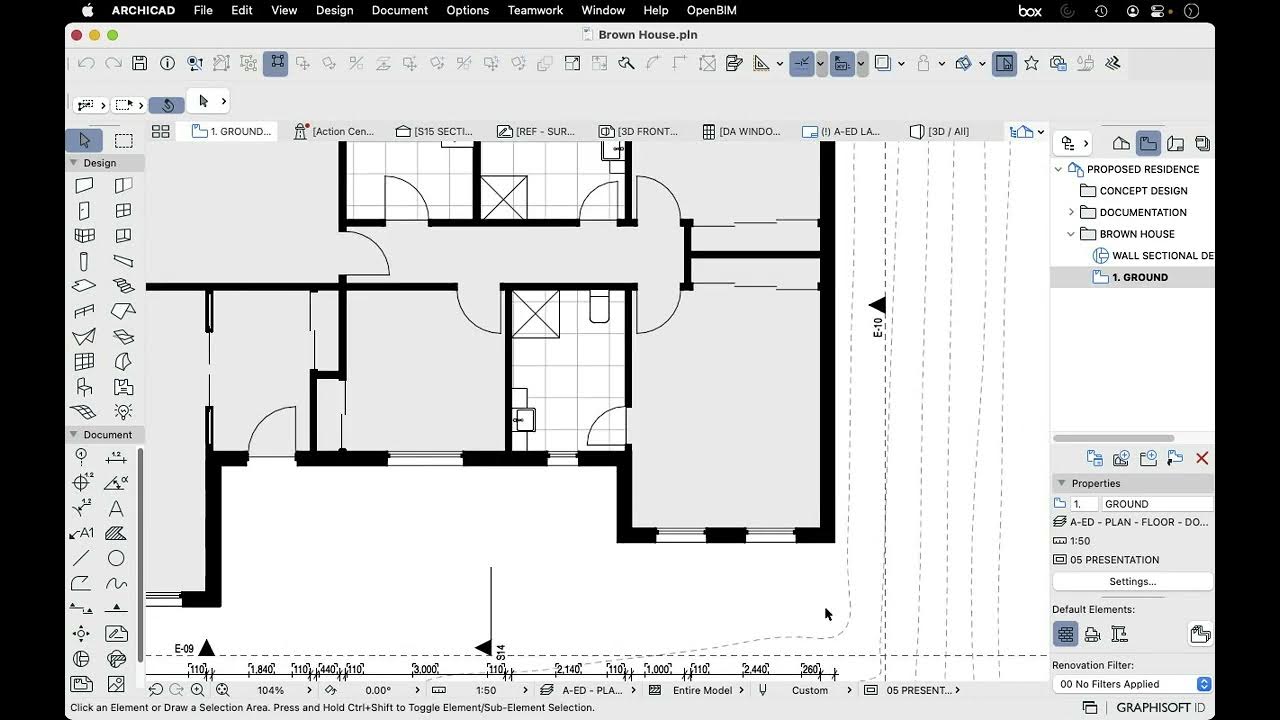Select CONCEPT DESIGN folder in navigator
The image size is (1280, 720).
(1134, 191)
